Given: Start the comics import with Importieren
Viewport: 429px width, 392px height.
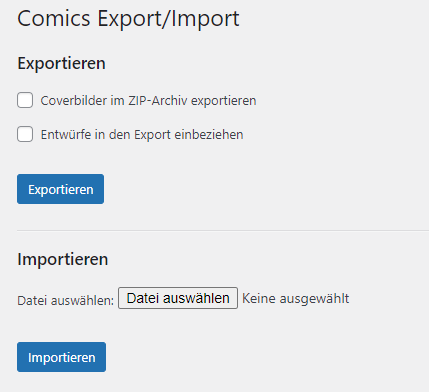Looking at the screenshot, I should click(x=61, y=357).
